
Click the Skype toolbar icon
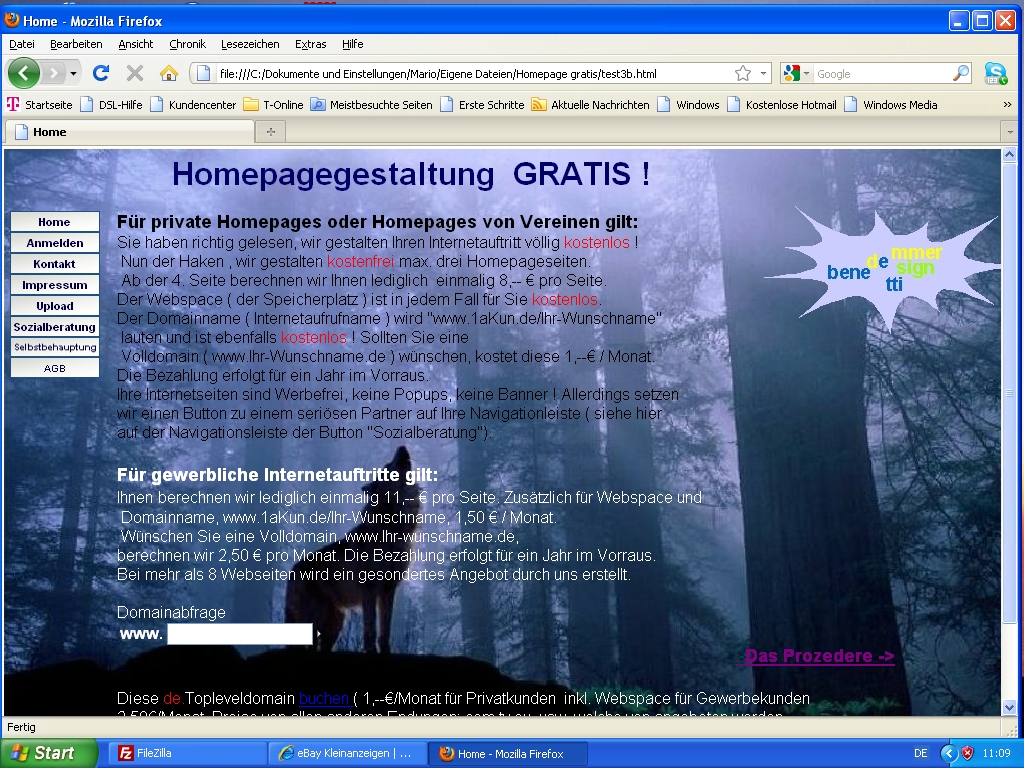point(995,73)
